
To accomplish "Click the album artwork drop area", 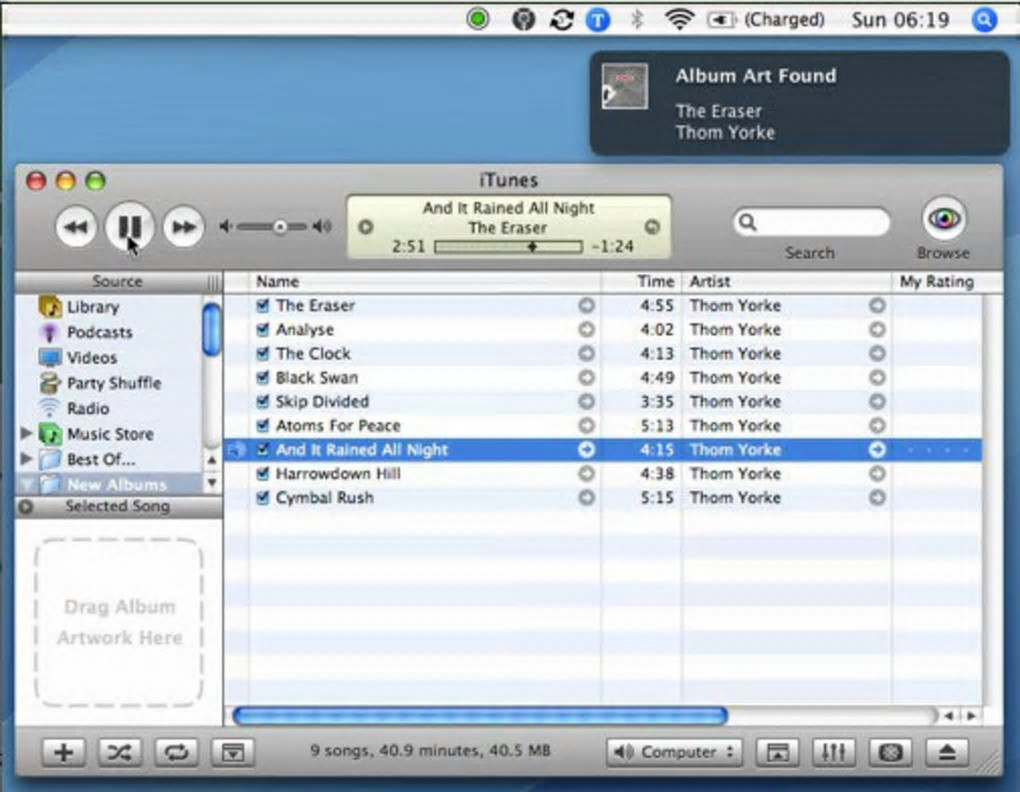I will point(118,622).
